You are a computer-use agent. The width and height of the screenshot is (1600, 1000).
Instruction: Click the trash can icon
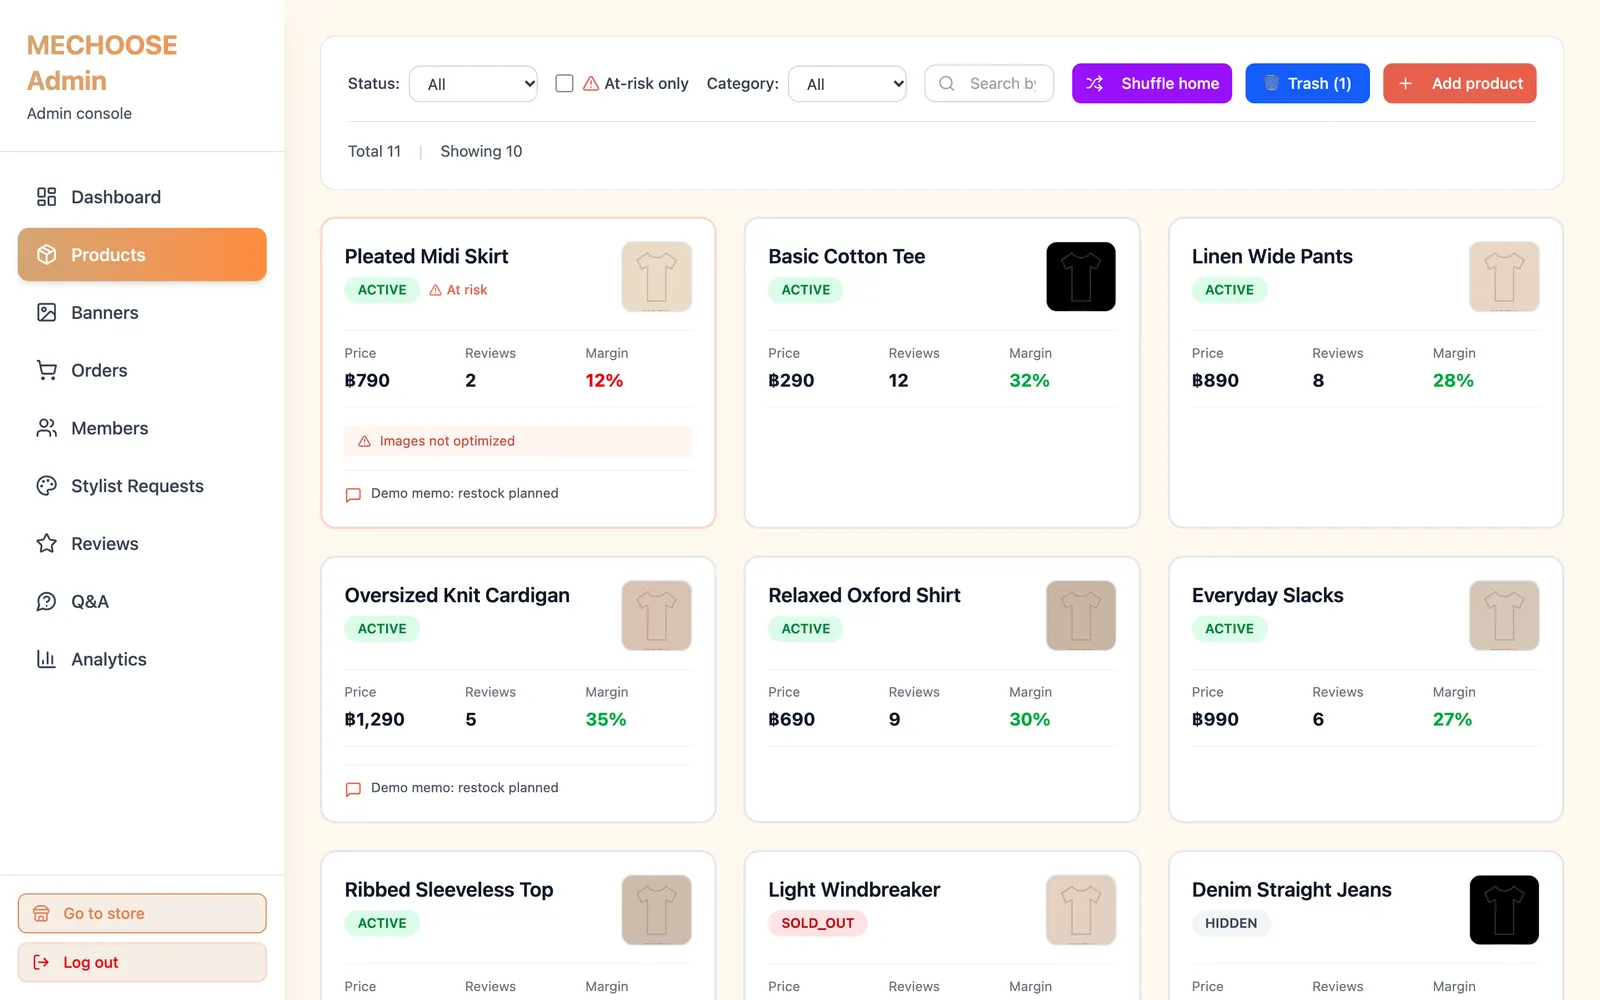click(1271, 83)
